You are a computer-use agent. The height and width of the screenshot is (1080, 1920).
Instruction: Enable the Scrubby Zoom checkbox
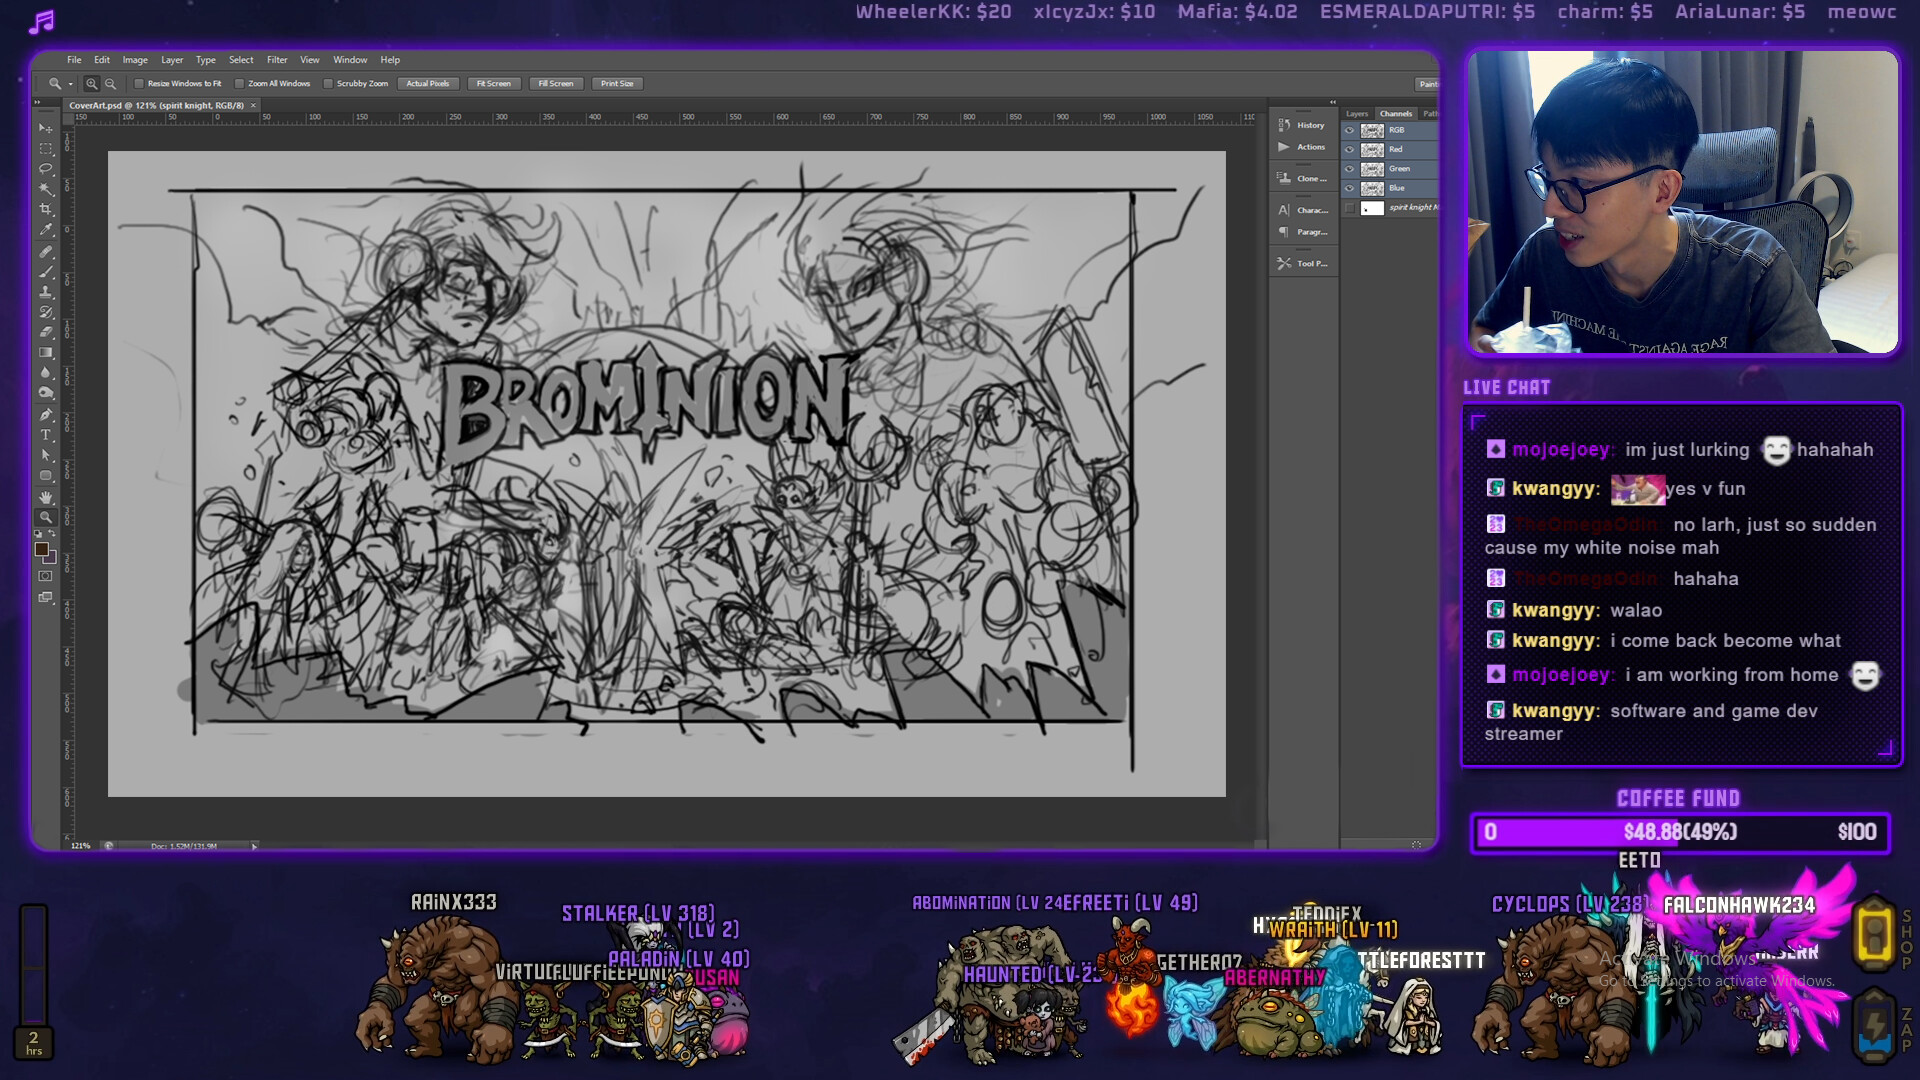[x=328, y=84]
